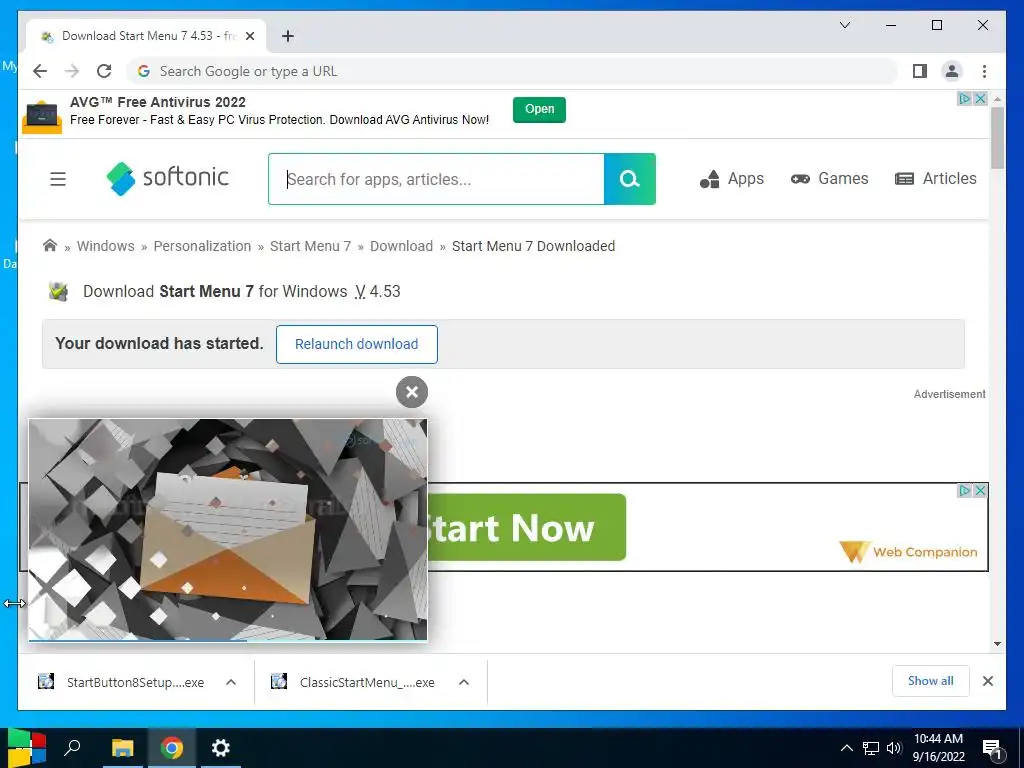Click the volume speaker icon
Viewport: 1024px width, 768px height.
(x=894, y=748)
